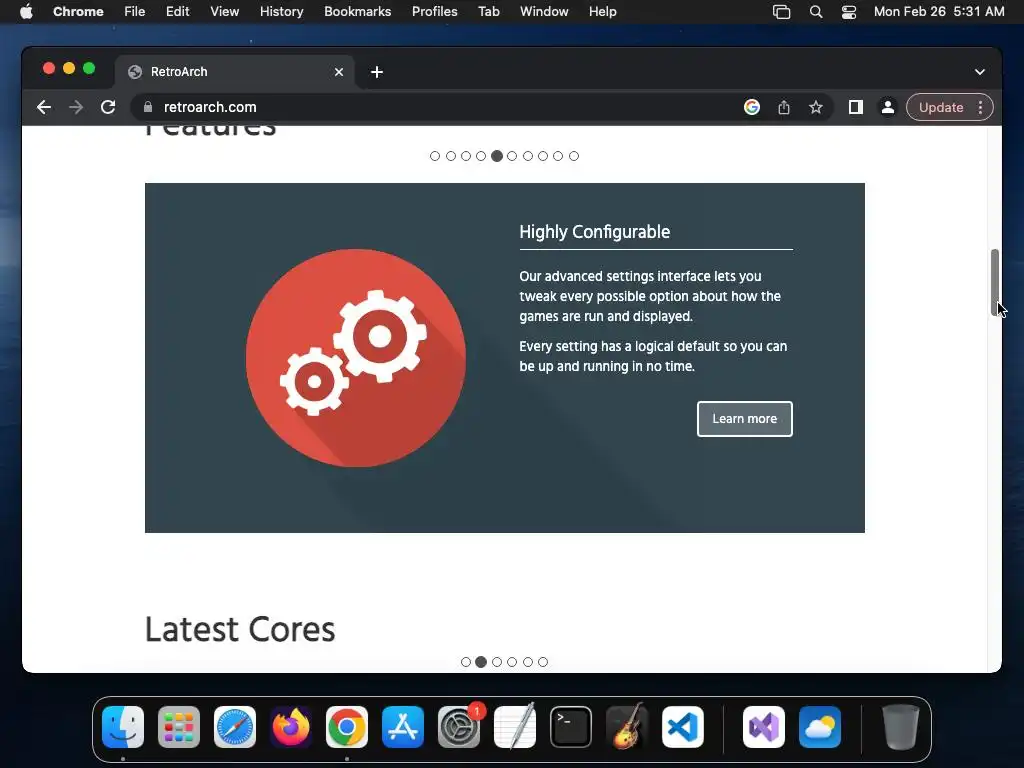Screen dimensions: 1024x768
Task: Go back to the previous page
Action: (x=44, y=107)
